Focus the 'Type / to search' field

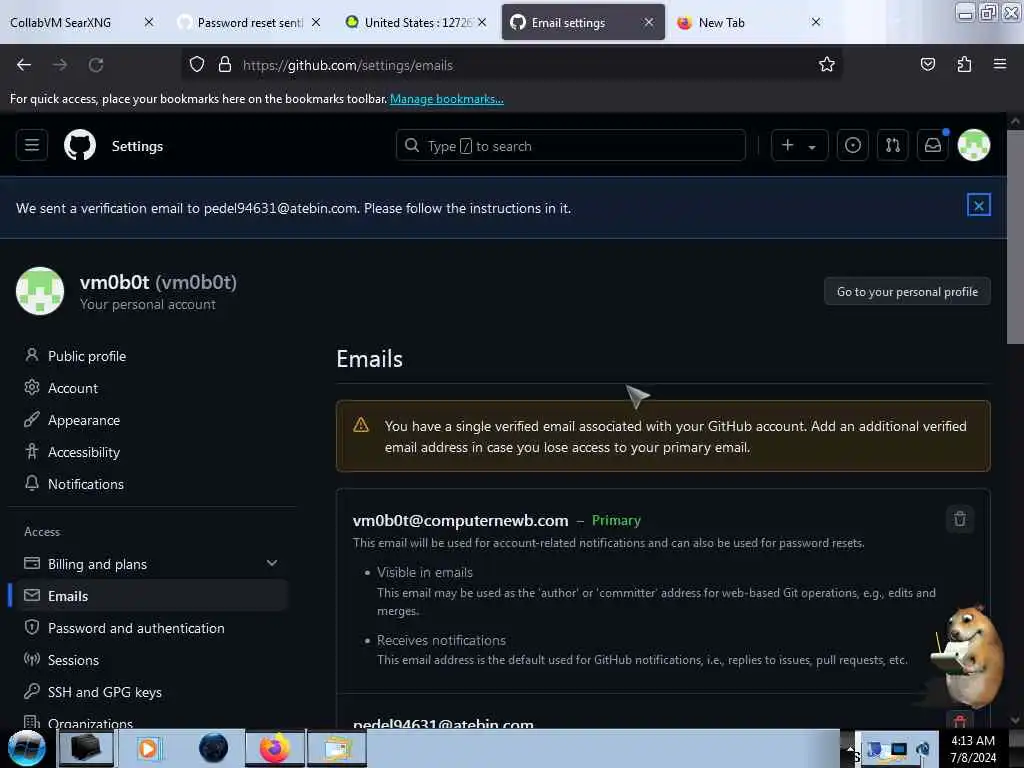coord(570,145)
